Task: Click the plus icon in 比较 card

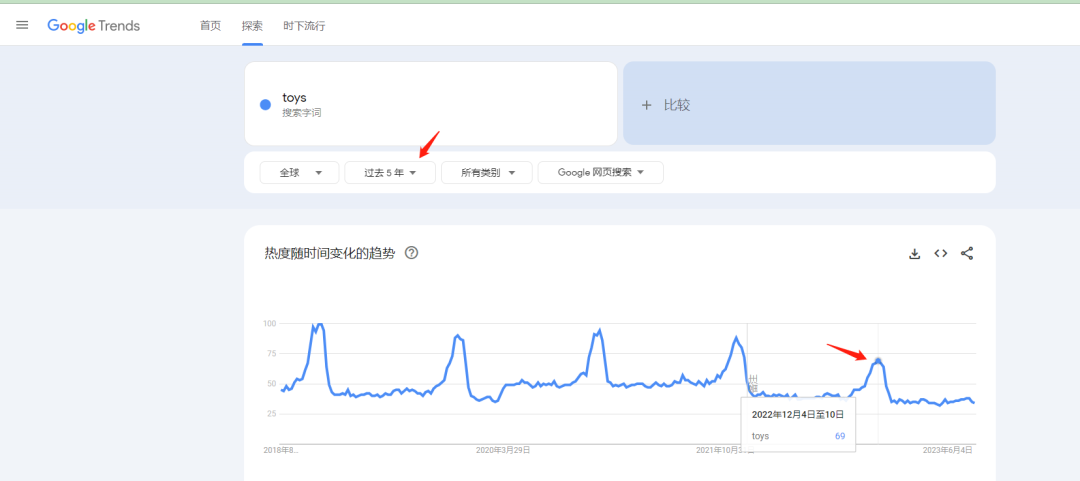Action: click(647, 104)
